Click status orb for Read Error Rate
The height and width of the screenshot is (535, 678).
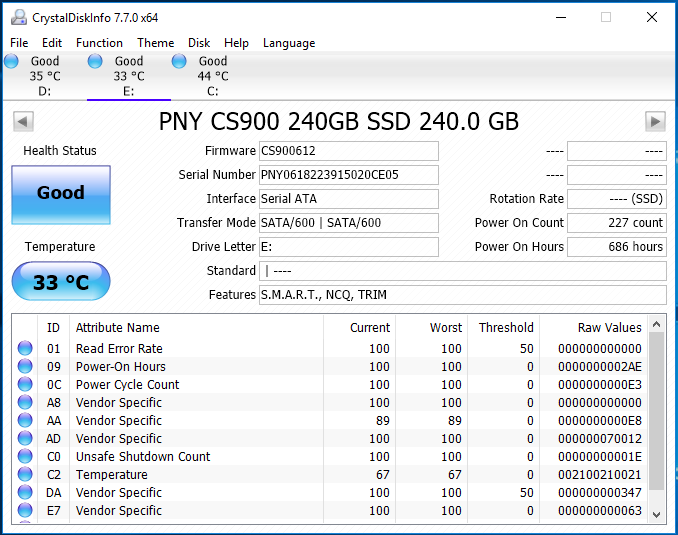(x=25, y=349)
